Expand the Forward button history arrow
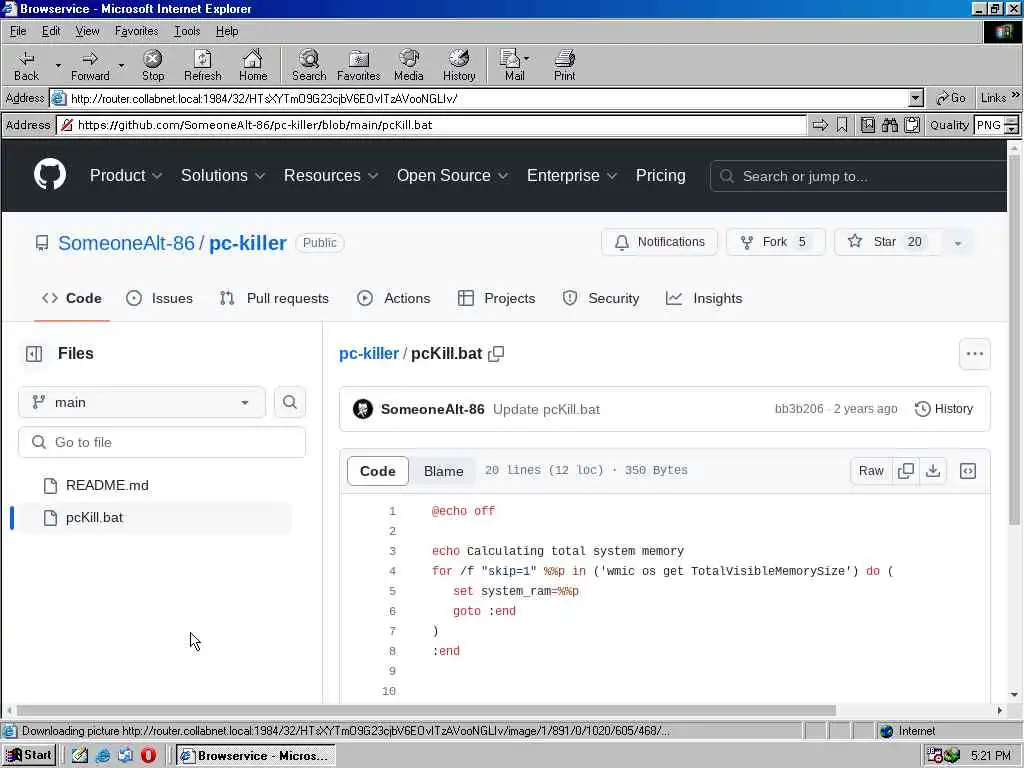Viewport: 1024px width, 768px height. click(121, 65)
